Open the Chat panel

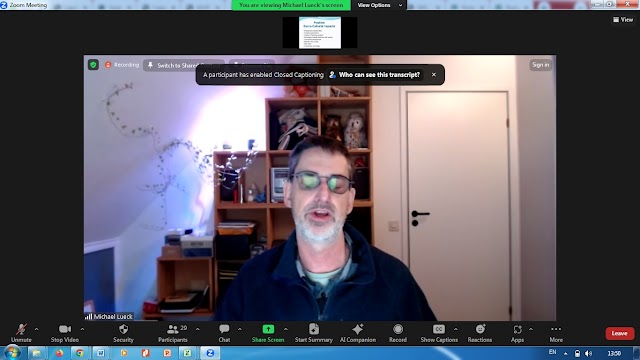[x=224, y=333]
